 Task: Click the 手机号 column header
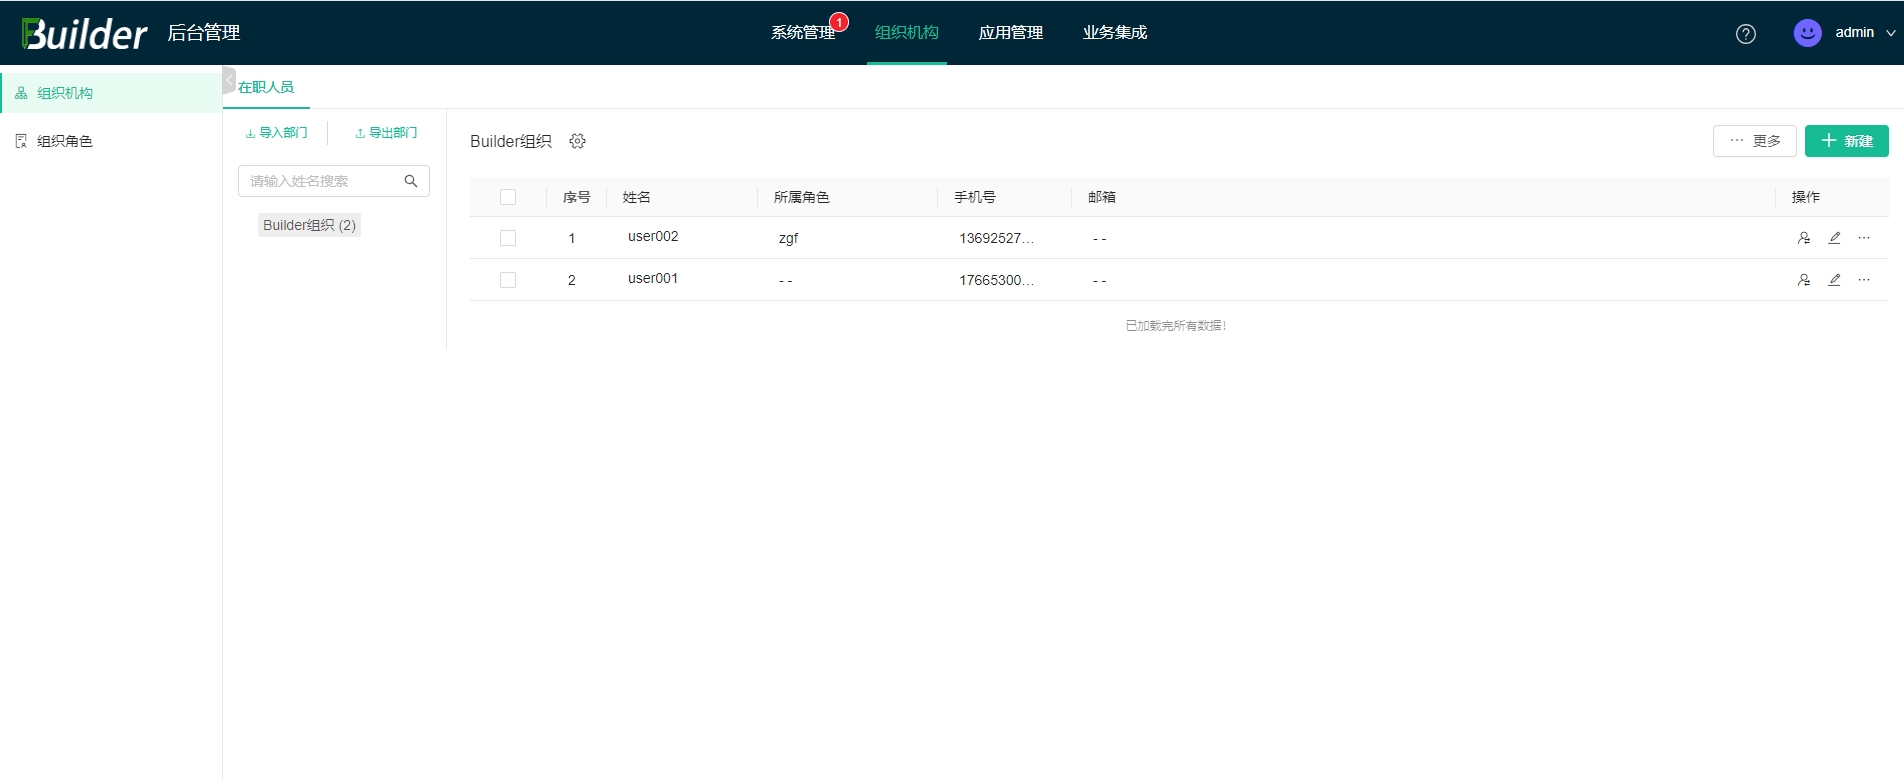(974, 197)
